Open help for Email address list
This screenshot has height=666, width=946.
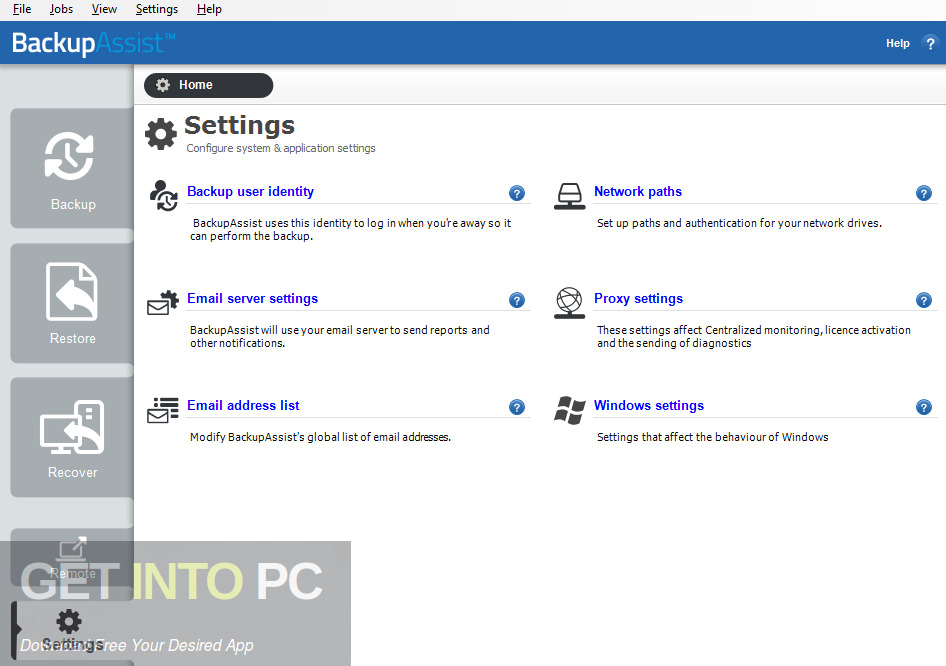516,407
